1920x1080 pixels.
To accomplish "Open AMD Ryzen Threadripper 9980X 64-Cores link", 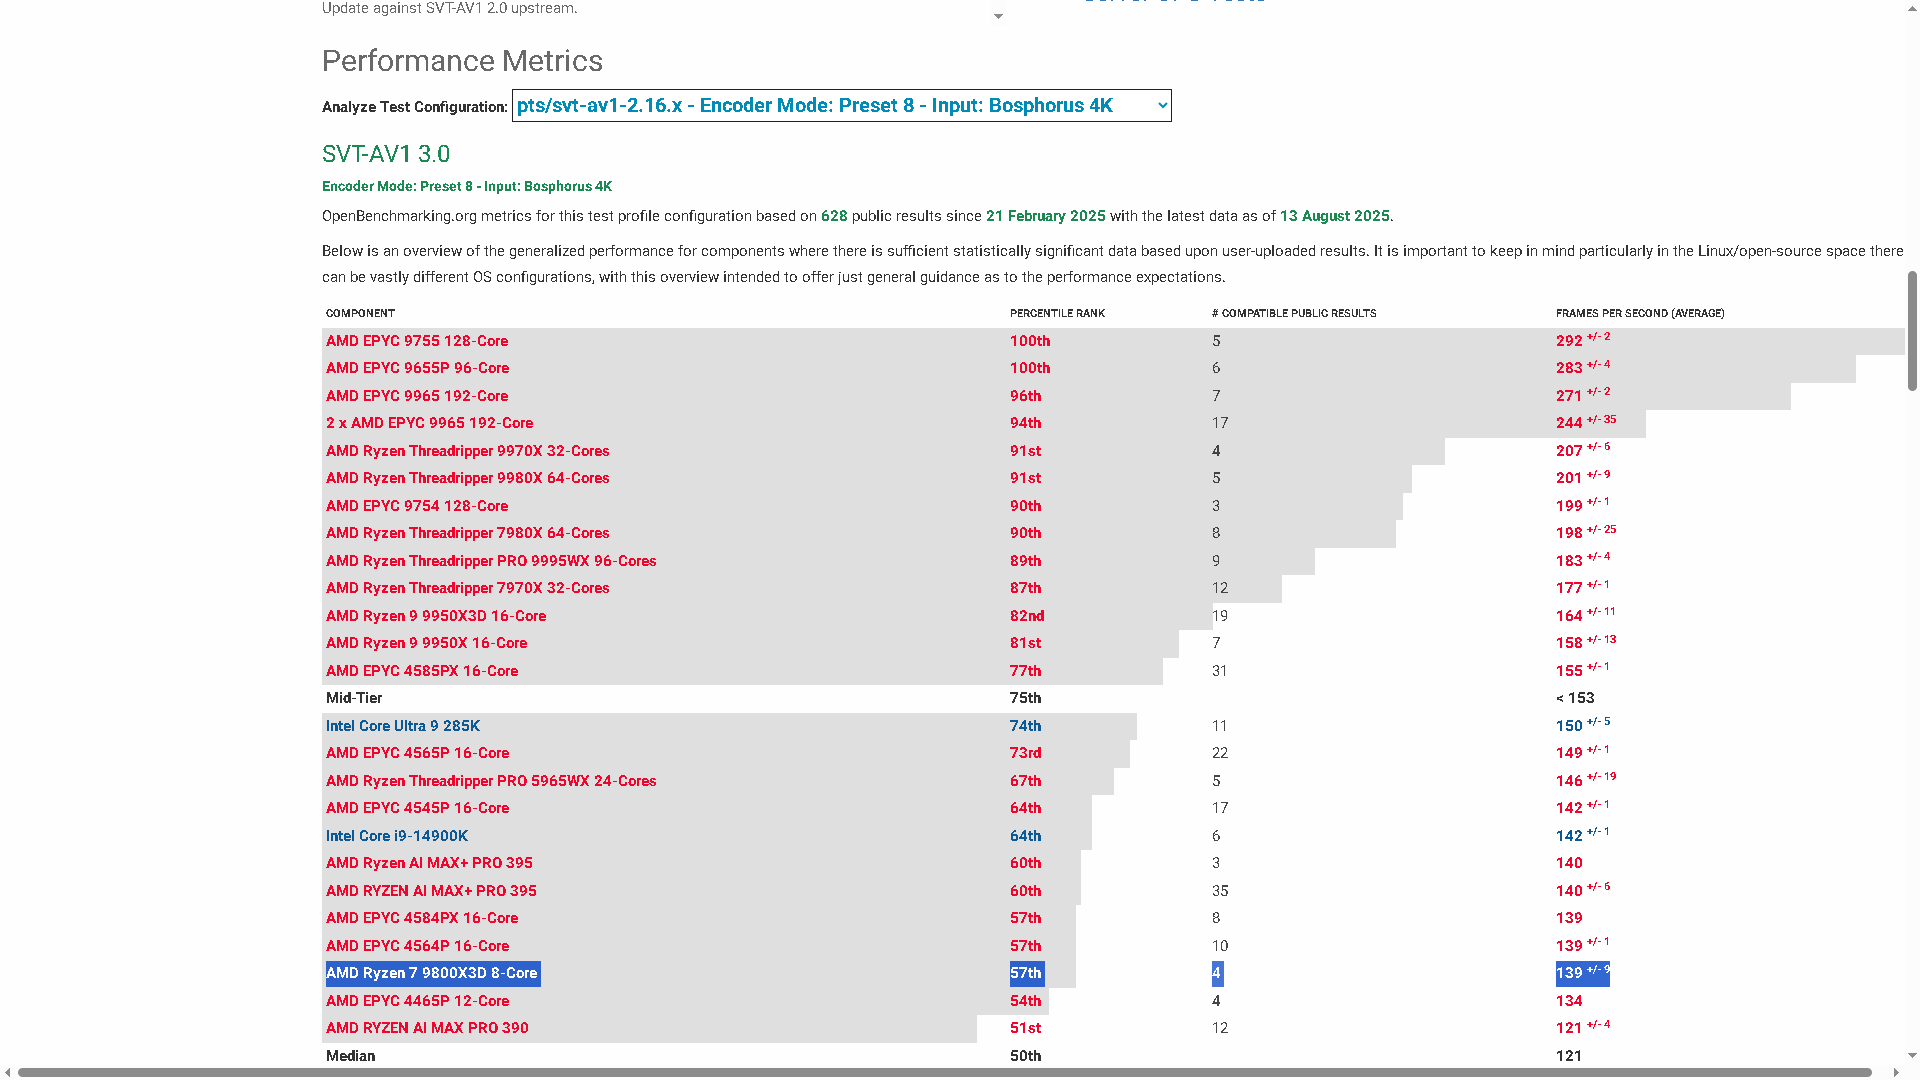I will tap(467, 478).
